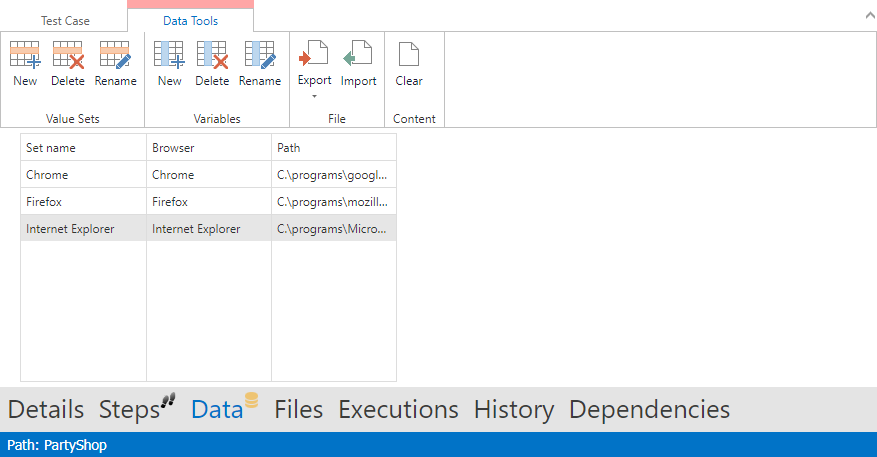Click New icon in Variables group
This screenshot has width=877, height=457.
[169, 55]
